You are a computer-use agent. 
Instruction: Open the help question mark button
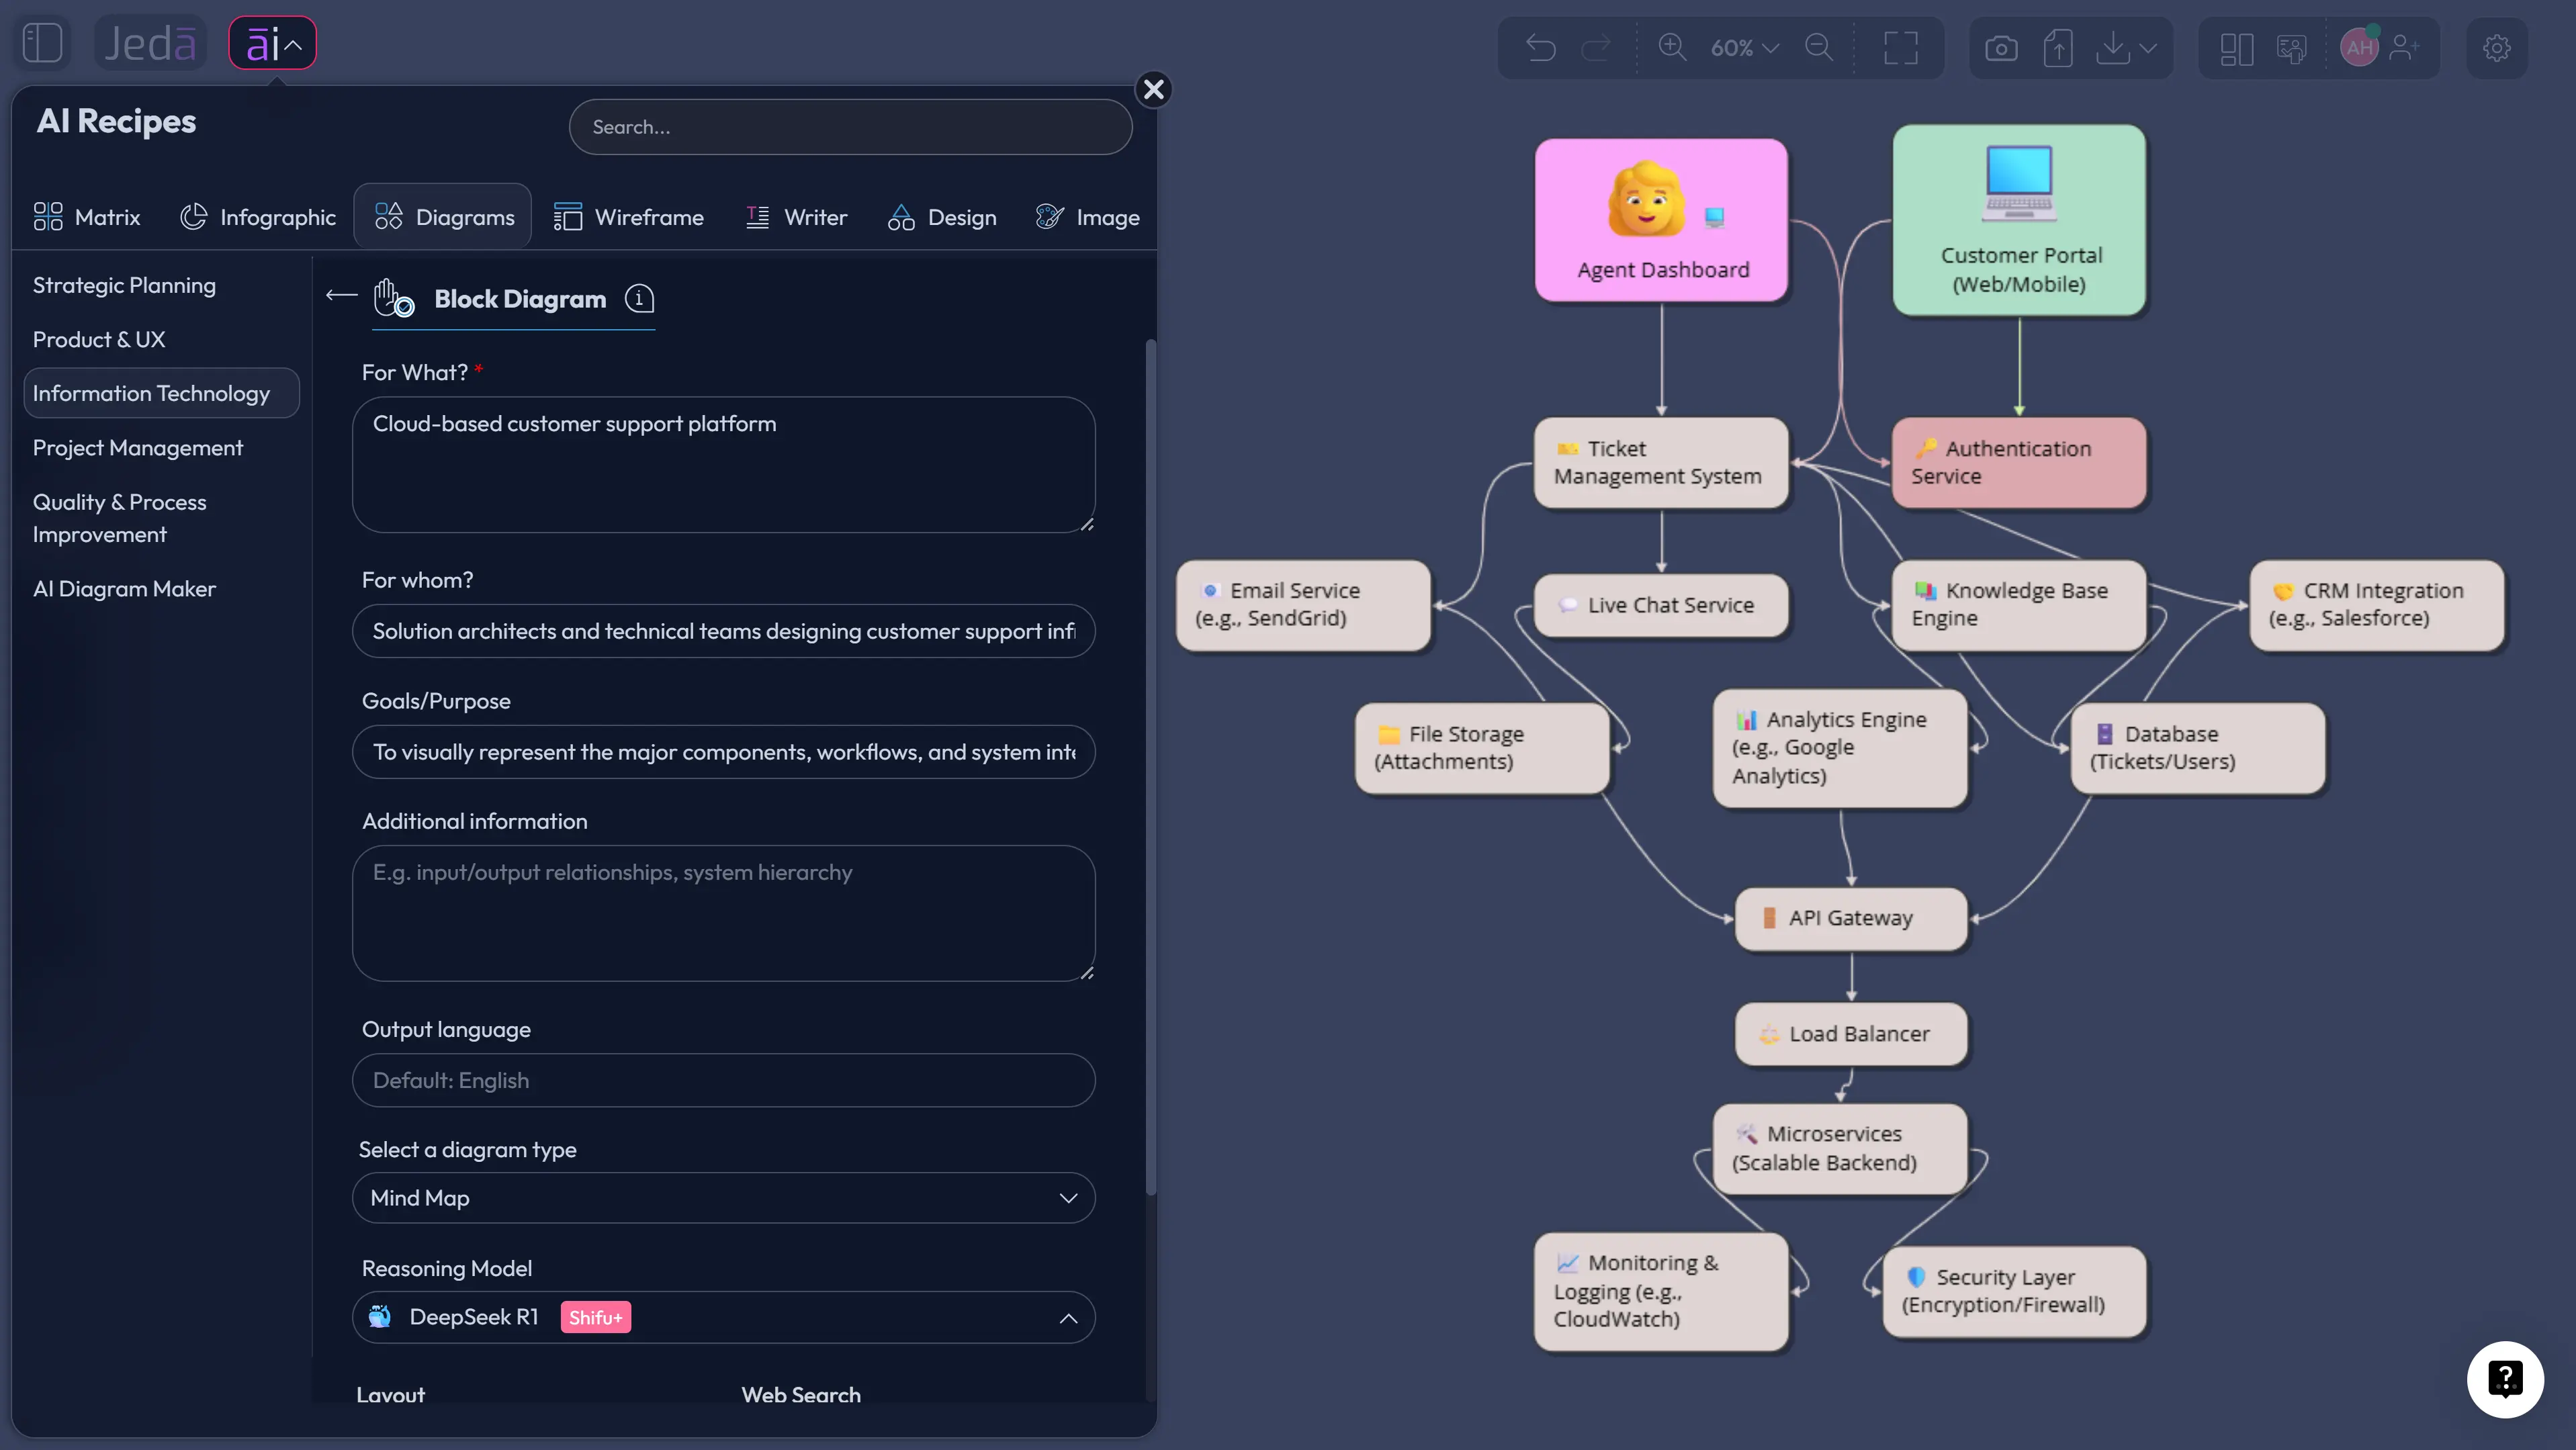point(2504,1379)
